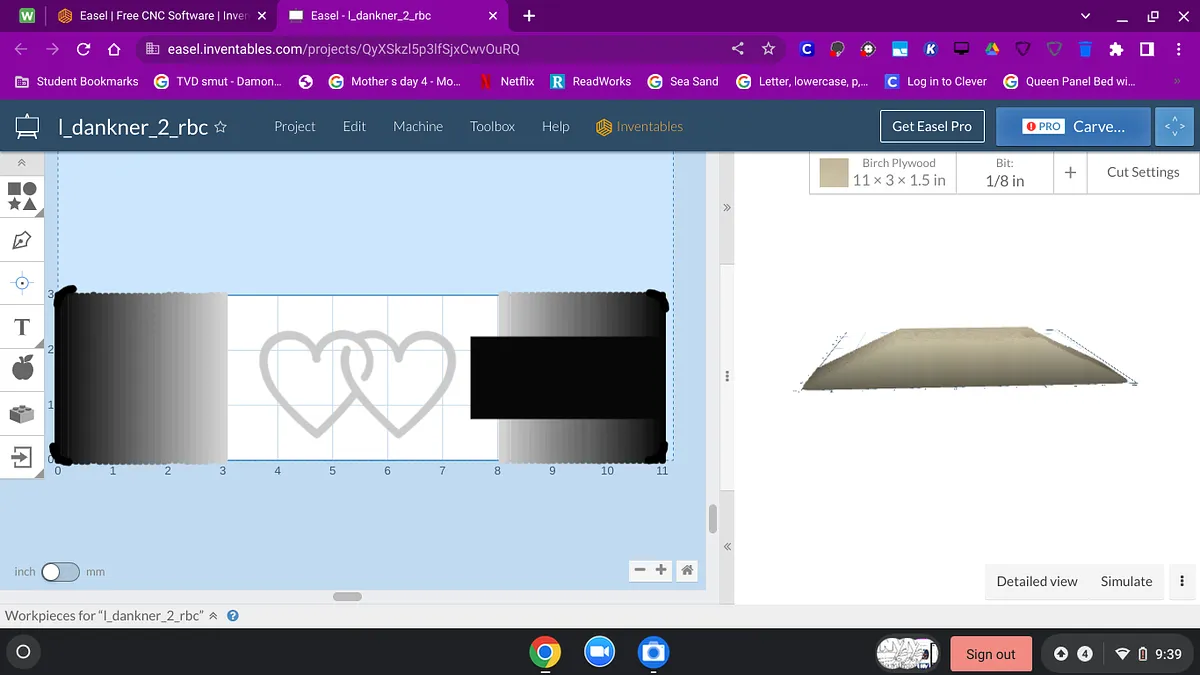1200x675 pixels.
Task: Open the Machine menu
Action: [418, 127]
